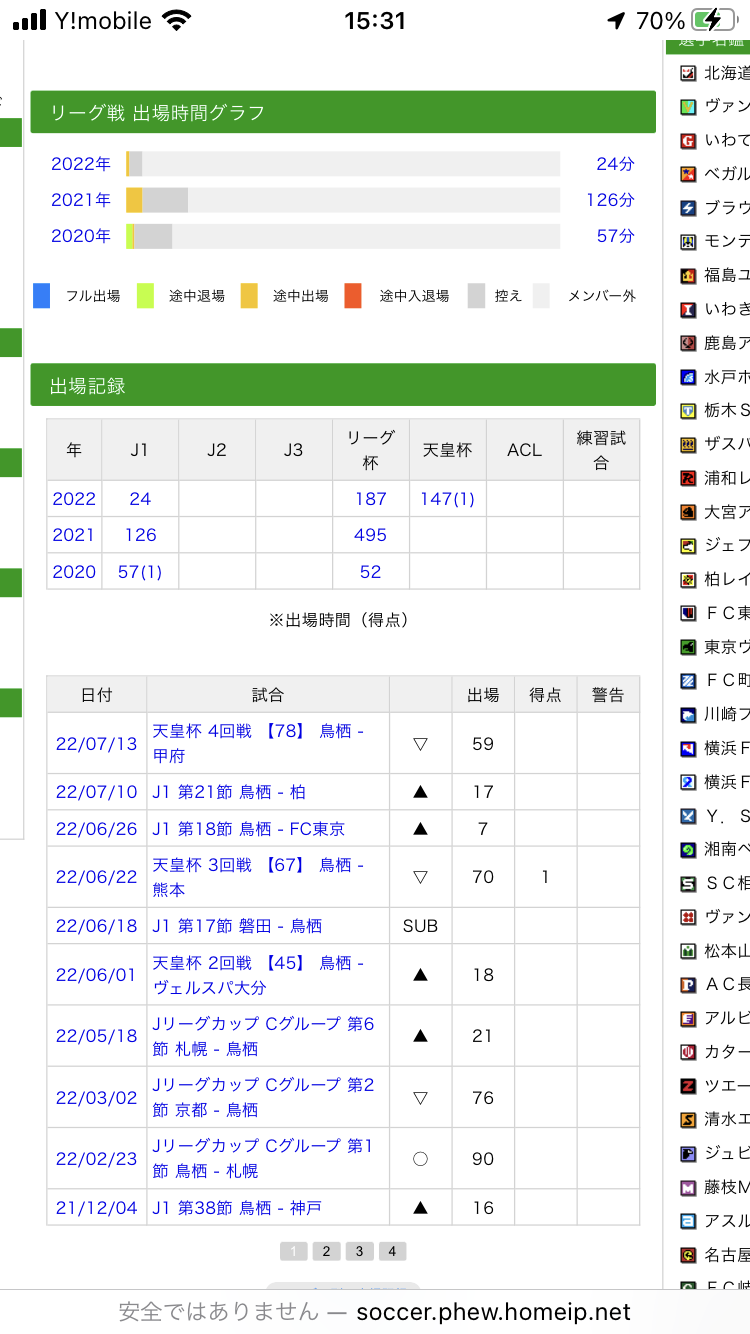Go to page 2 of match records
The image size is (750, 1334).
pyautogui.click(x=326, y=1251)
